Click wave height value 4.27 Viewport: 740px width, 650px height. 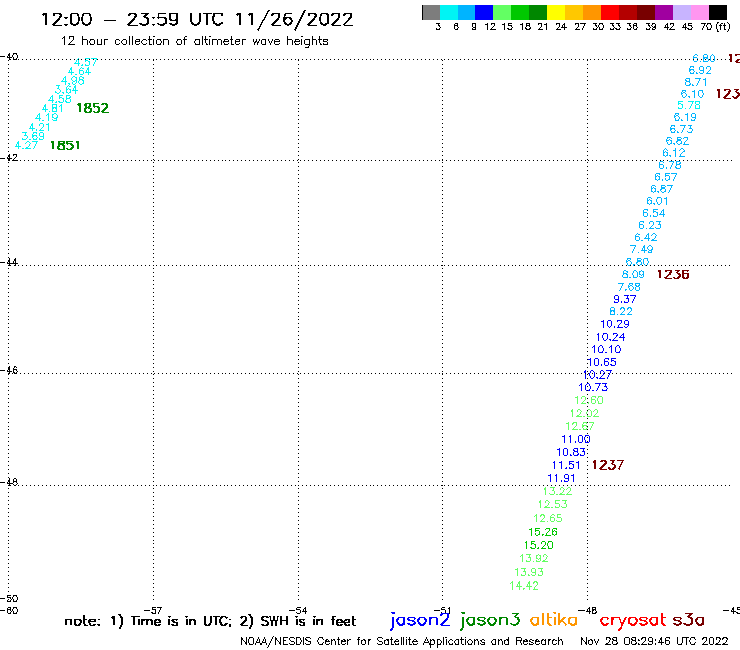[26, 145]
